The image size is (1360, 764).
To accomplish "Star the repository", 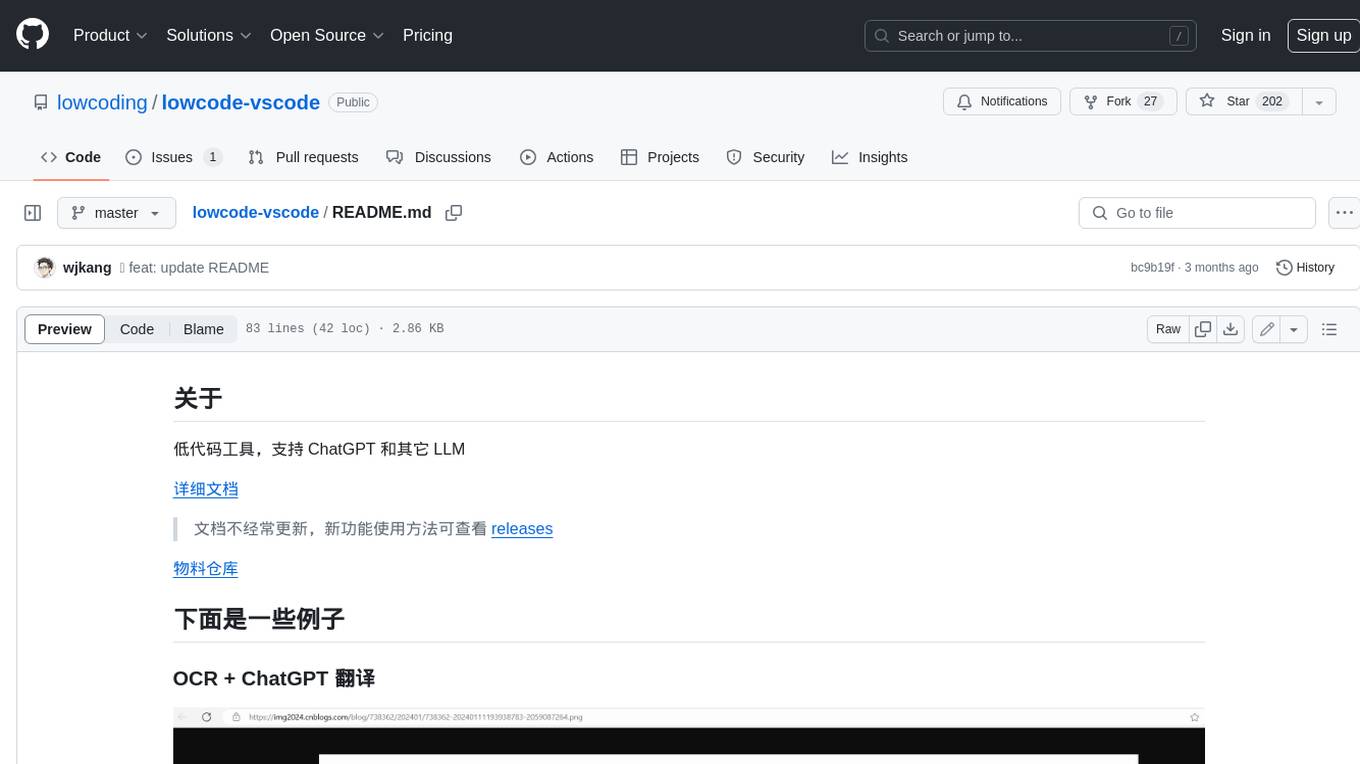I will pyautogui.click(x=1243, y=102).
